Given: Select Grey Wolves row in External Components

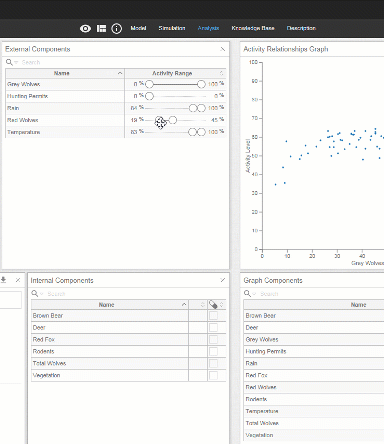Looking at the screenshot, I should click(65, 84).
